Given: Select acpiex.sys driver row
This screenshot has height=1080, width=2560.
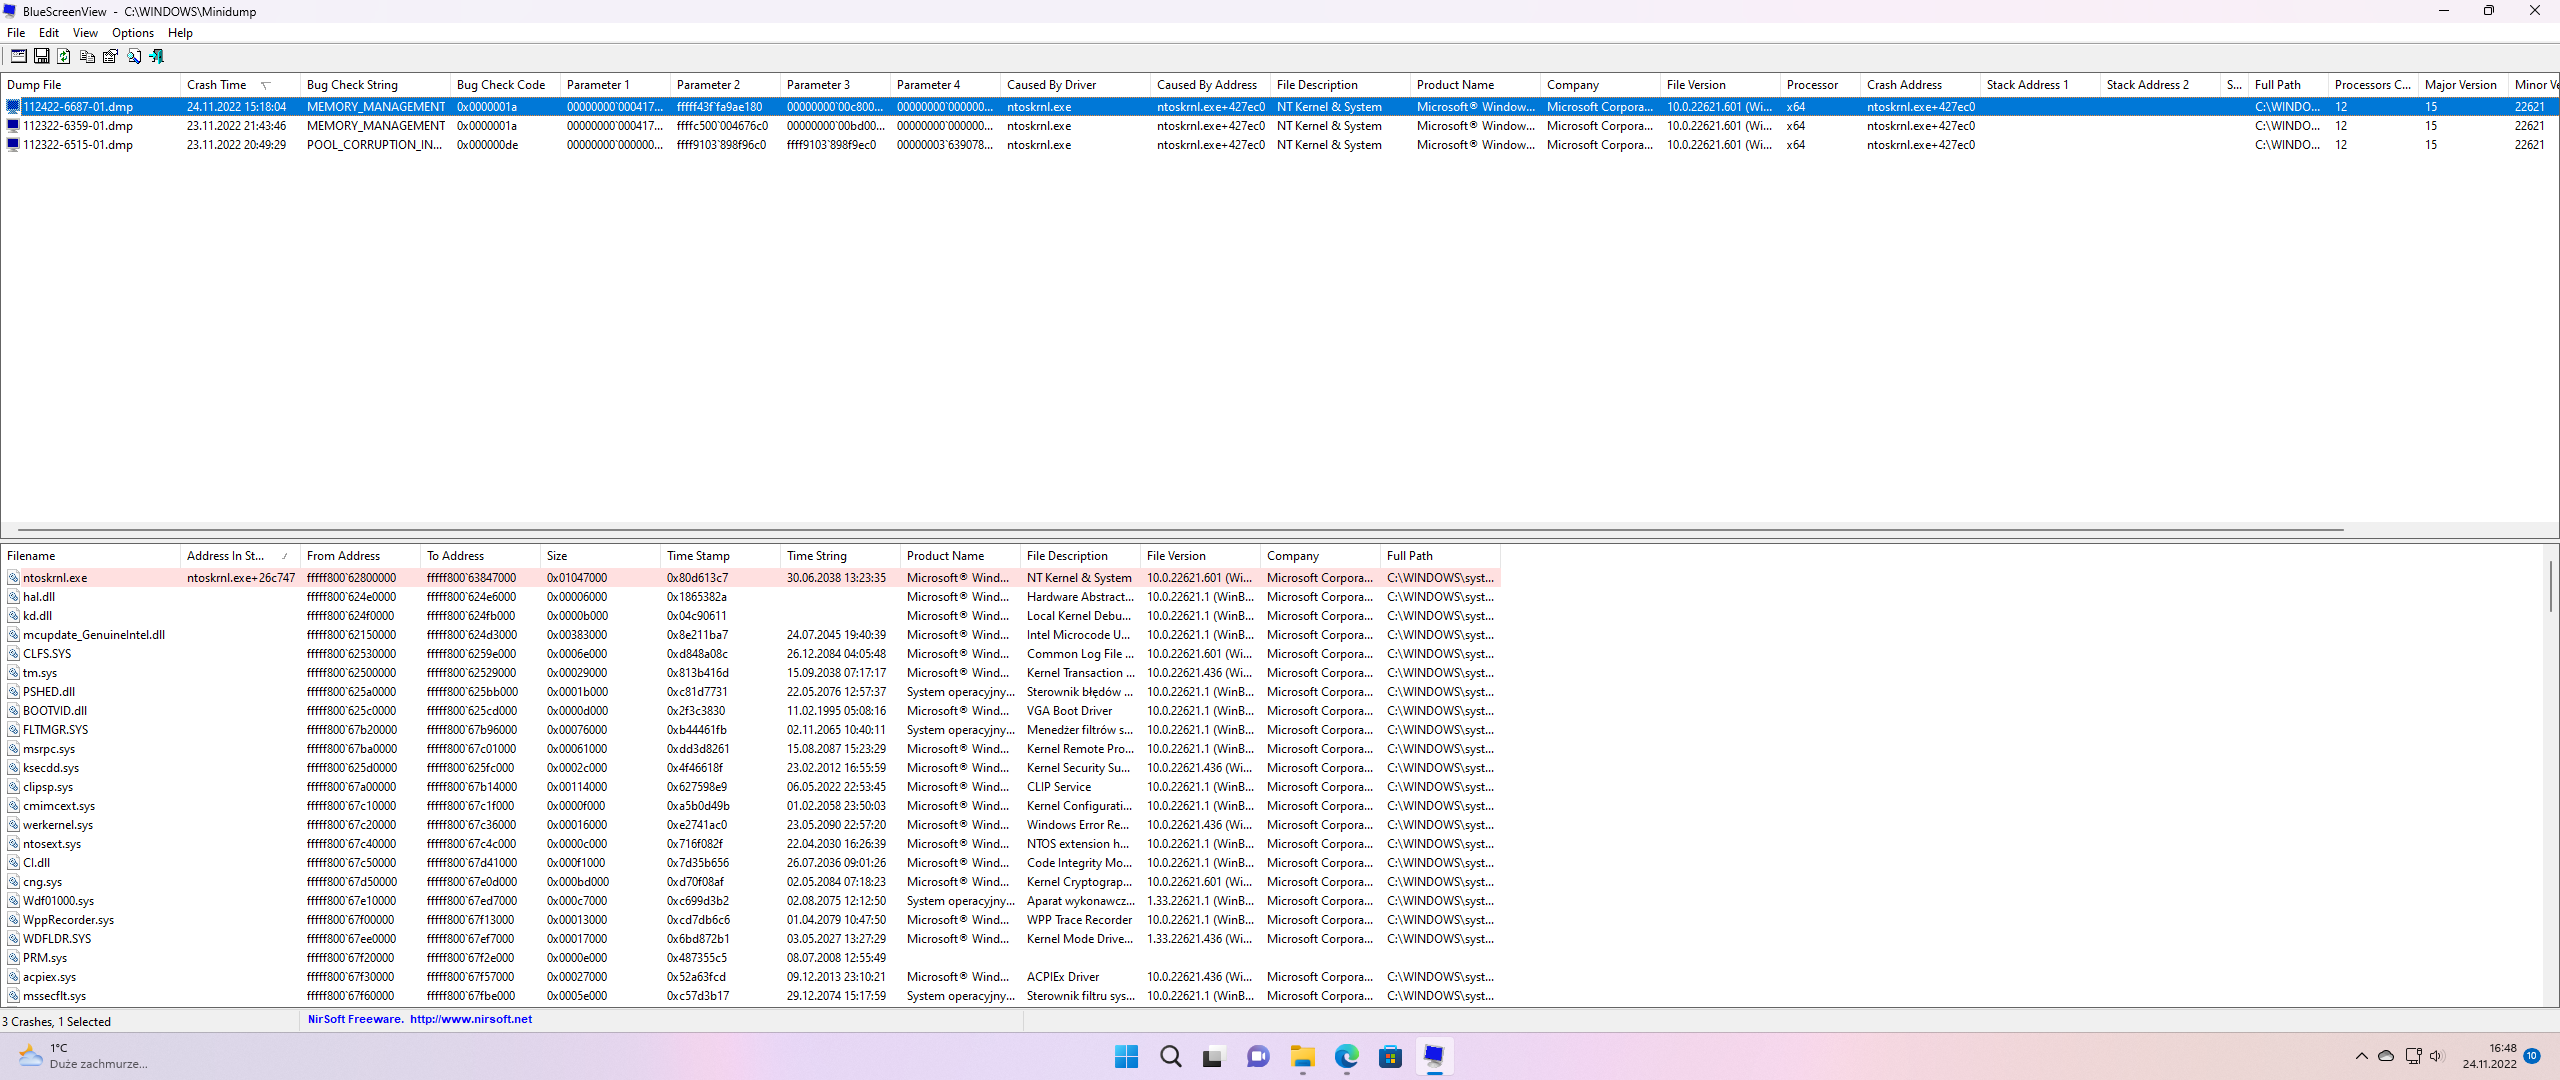Looking at the screenshot, I should pos(750,977).
